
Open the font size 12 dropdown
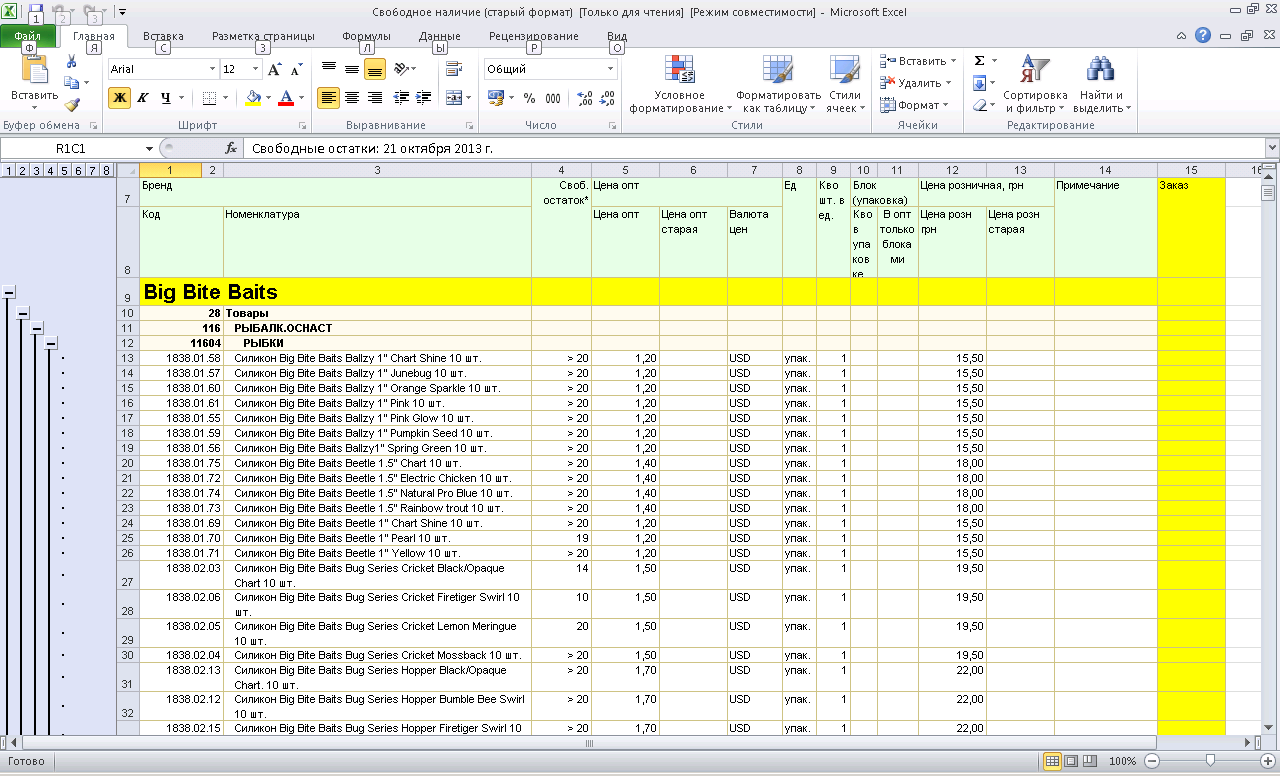pos(255,69)
